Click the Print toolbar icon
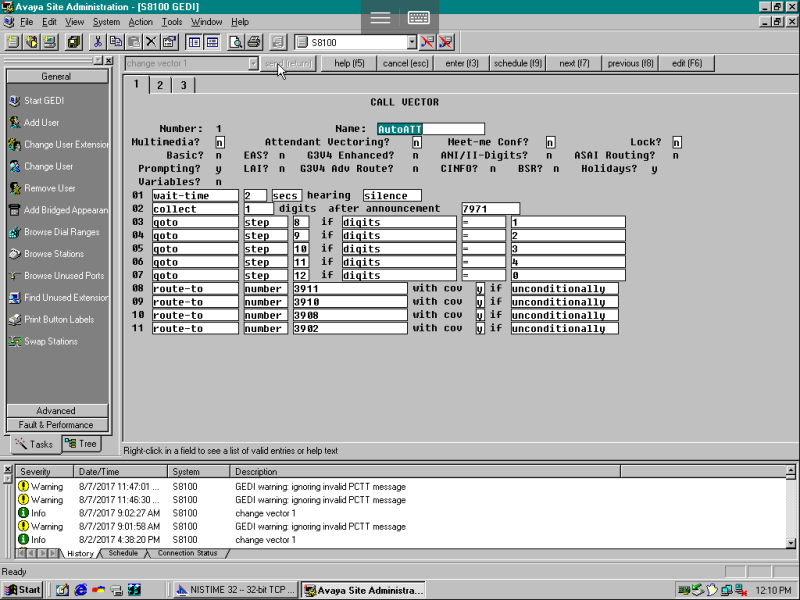The width and height of the screenshot is (800, 600). point(254,42)
